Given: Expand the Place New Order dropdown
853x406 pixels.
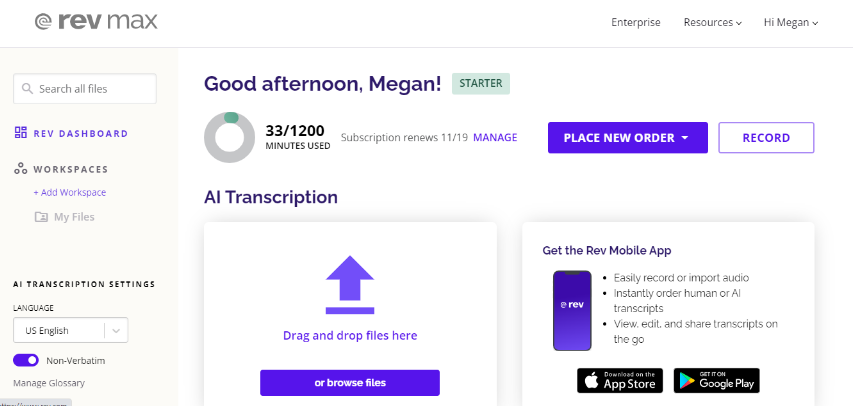Looking at the screenshot, I should [x=628, y=138].
